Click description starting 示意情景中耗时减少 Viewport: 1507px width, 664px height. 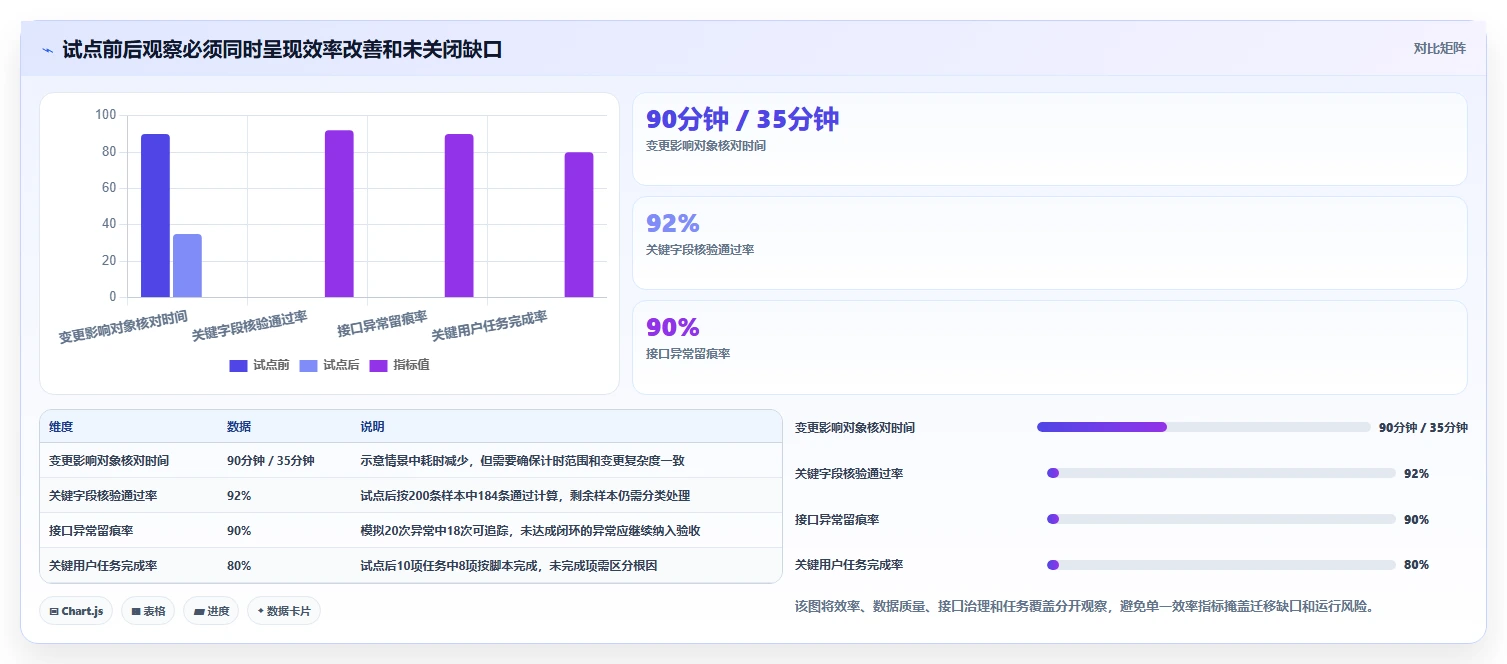coord(522,461)
